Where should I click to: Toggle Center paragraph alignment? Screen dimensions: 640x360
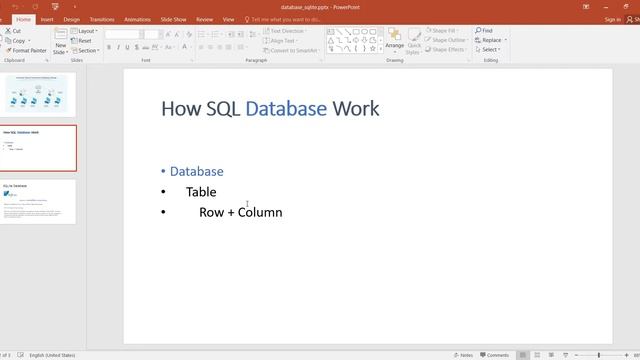pos(210,47)
